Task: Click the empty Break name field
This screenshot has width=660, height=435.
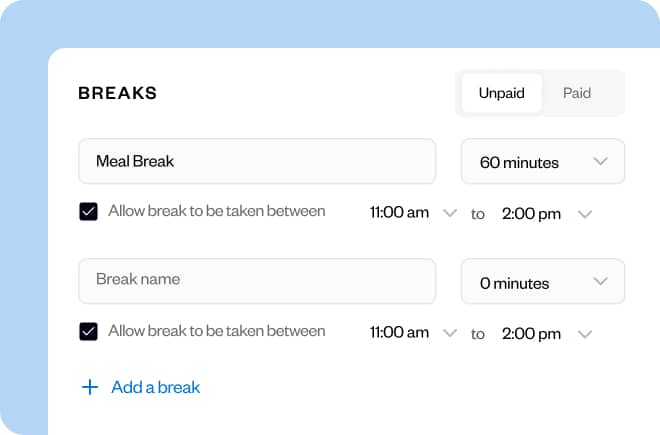Action: pos(257,281)
